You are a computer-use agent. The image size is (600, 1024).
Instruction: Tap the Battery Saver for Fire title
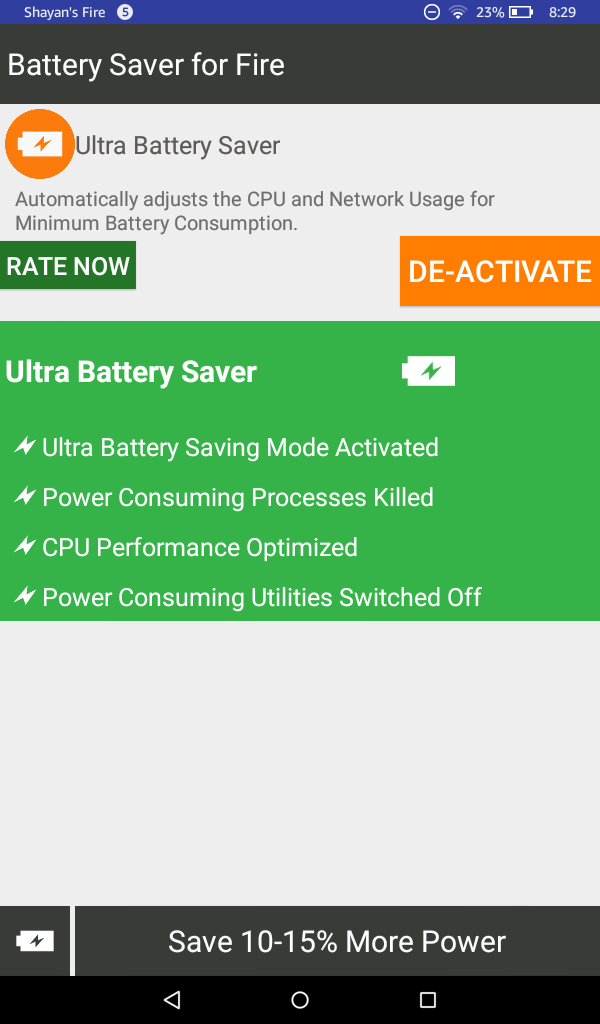point(146,65)
